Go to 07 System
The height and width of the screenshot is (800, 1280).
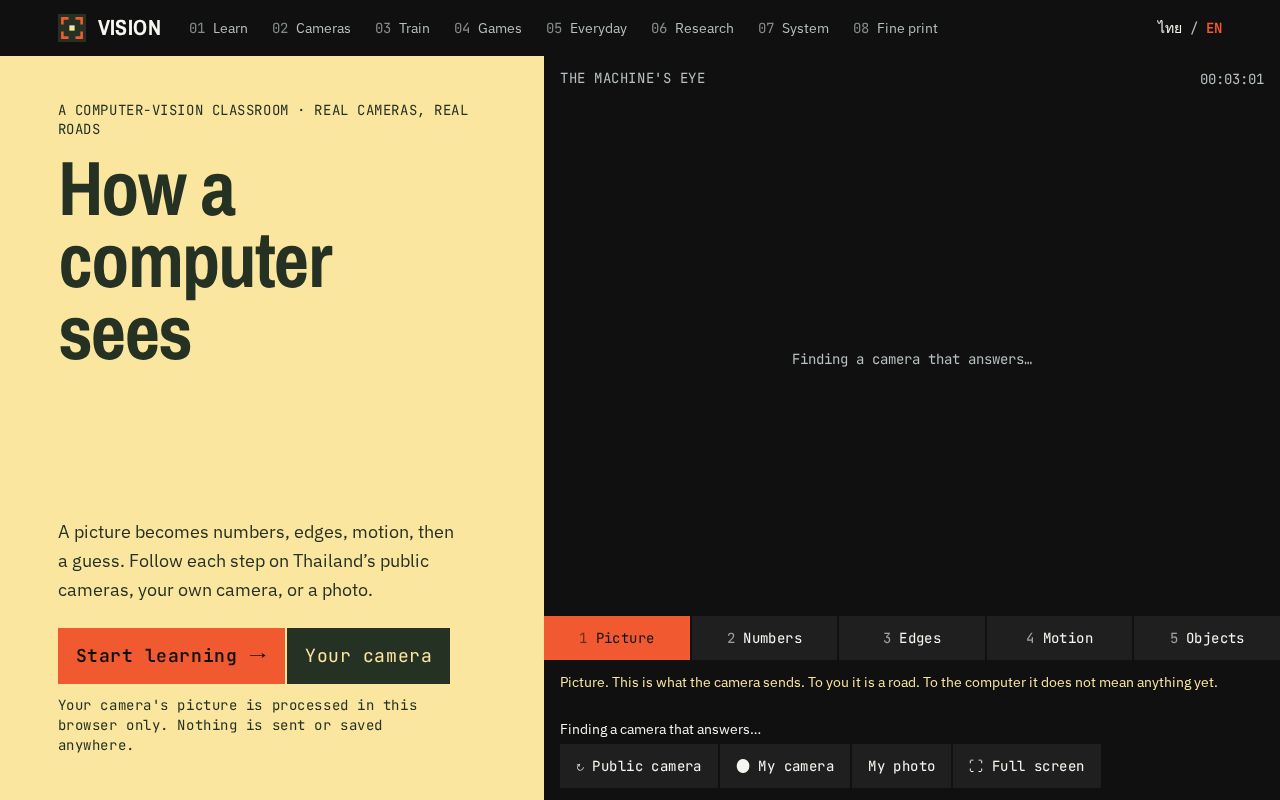point(793,28)
